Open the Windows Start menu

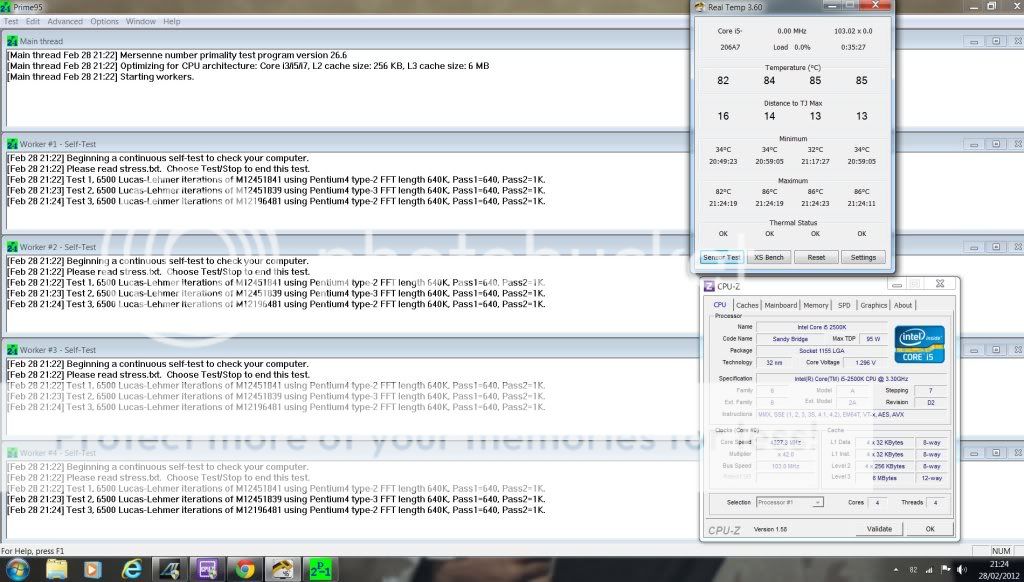pos(18,569)
